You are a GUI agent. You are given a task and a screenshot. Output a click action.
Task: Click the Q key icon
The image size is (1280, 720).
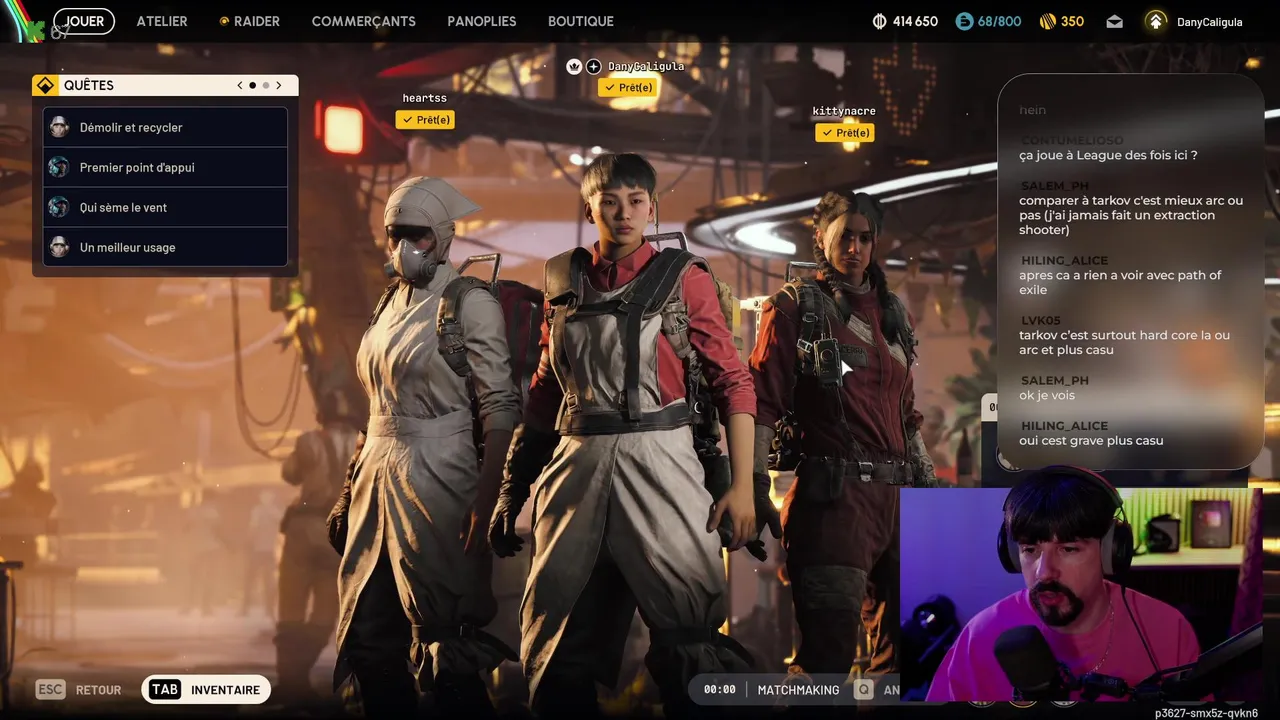(864, 690)
